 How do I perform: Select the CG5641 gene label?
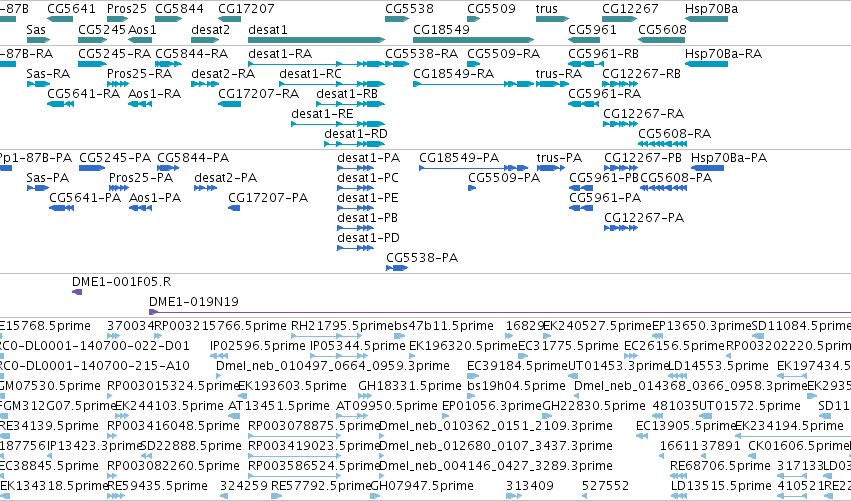71,9
